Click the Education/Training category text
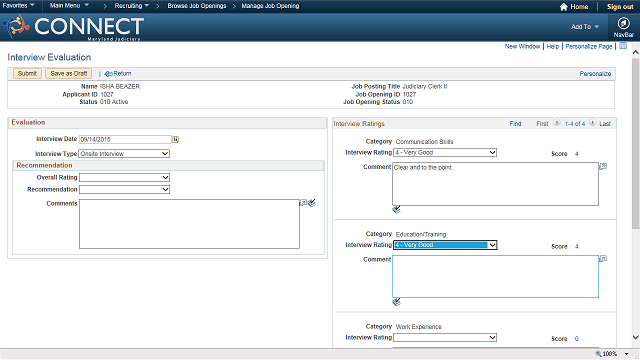This screenshot has width=640, height=360. pyautogui.click(x=421, y=234)
